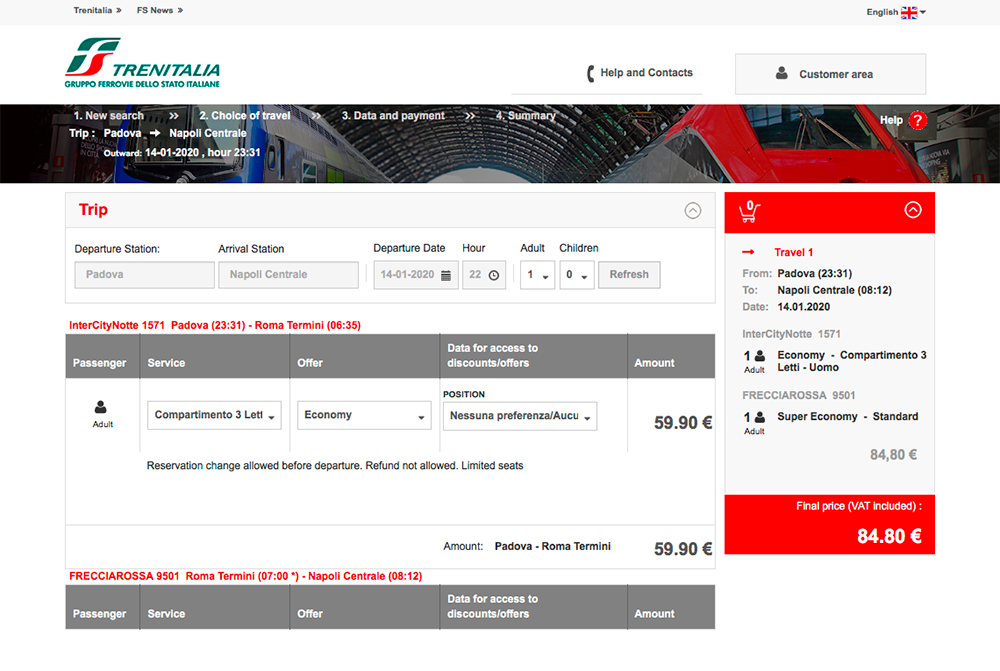Image resolution: width=1000 pixels, height=671 pixels.
Task: Open the Customer area button
Action: [830, 74]
